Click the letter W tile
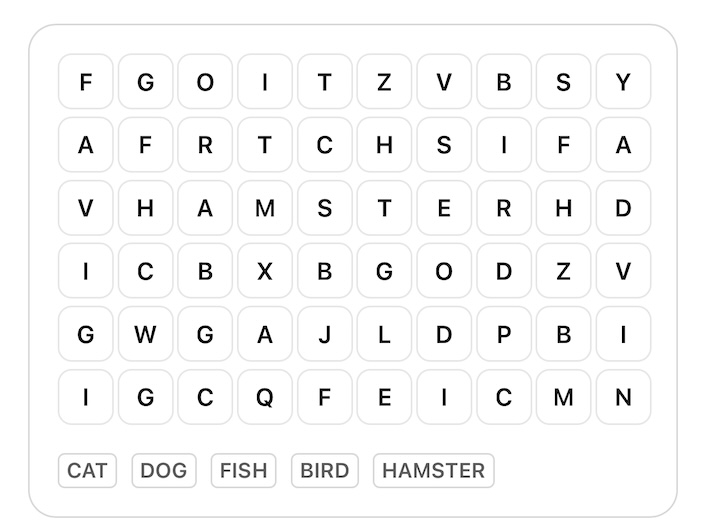706x530 pixels. pos(146,334)
